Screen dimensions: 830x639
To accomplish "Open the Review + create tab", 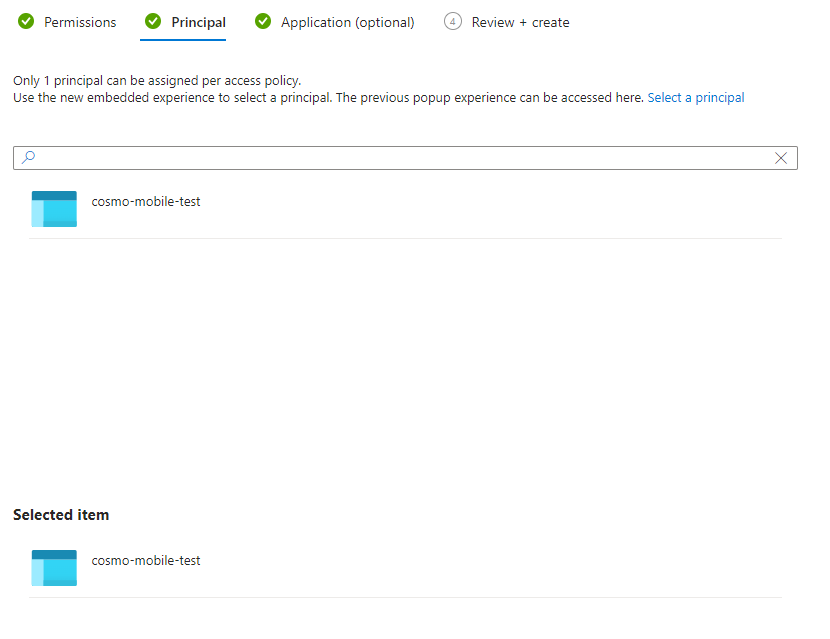I will pos(520,22).
